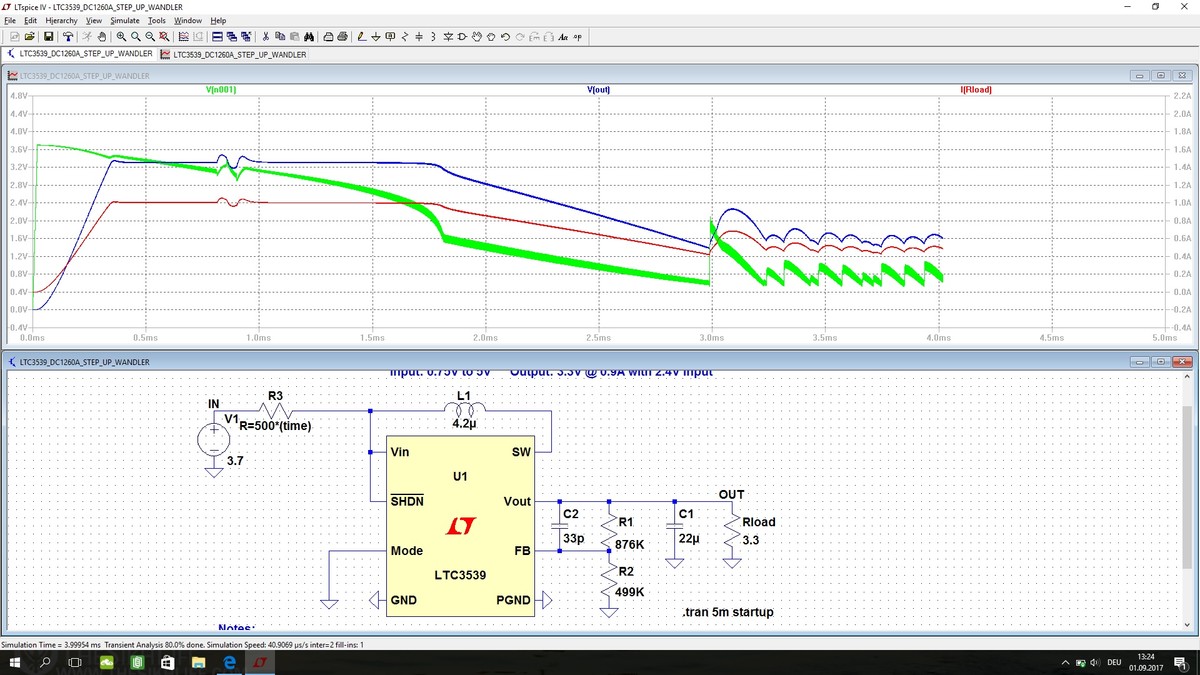Place an inductor from the toolbar
This screenshot has height=675, width=1200.
point(433,37)
